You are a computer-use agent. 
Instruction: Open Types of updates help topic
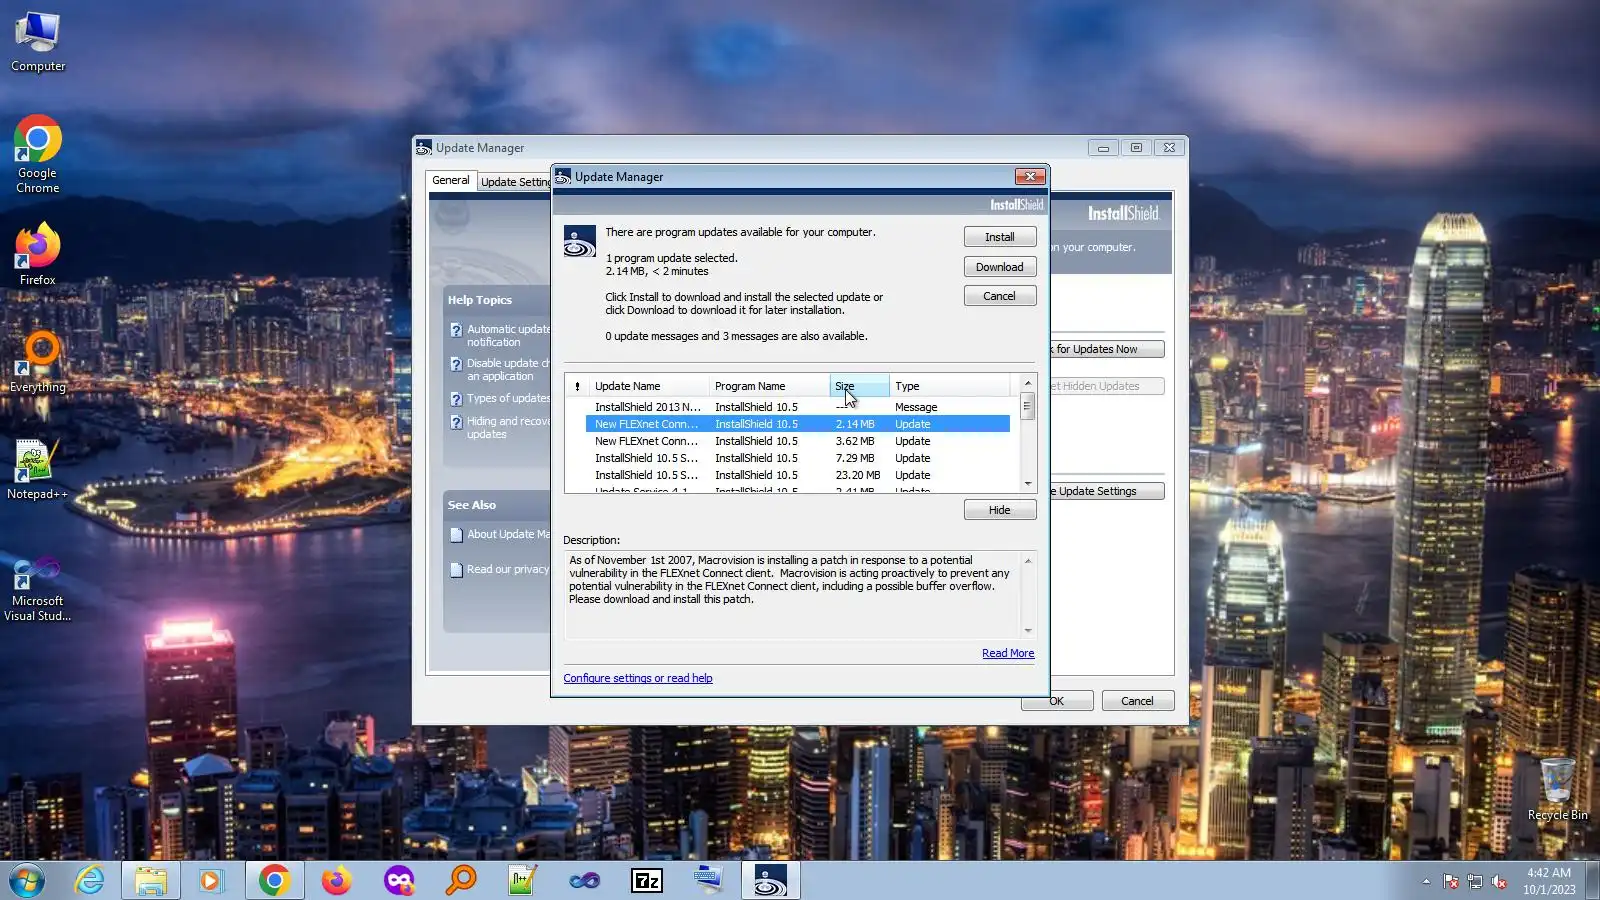tap(508, 398)
